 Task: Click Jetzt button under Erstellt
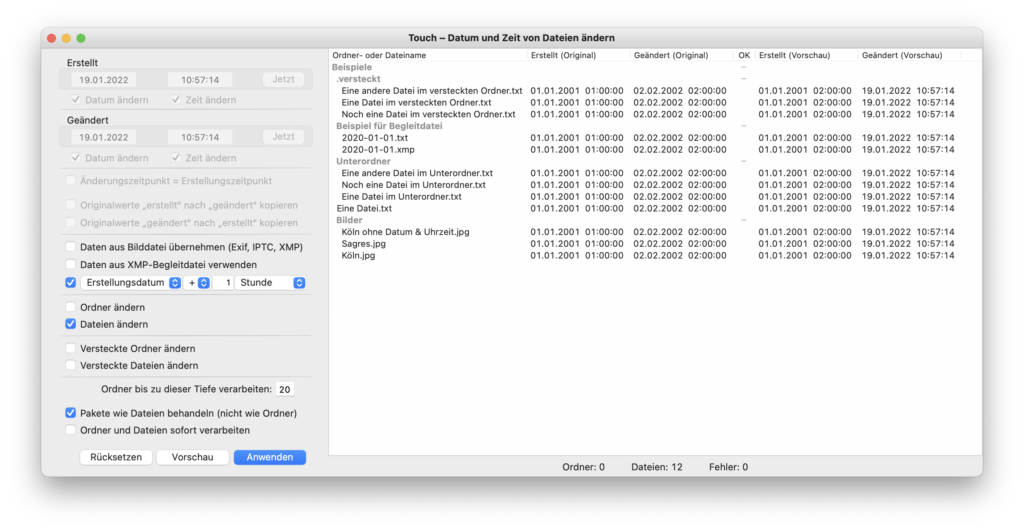click(283, 80)
